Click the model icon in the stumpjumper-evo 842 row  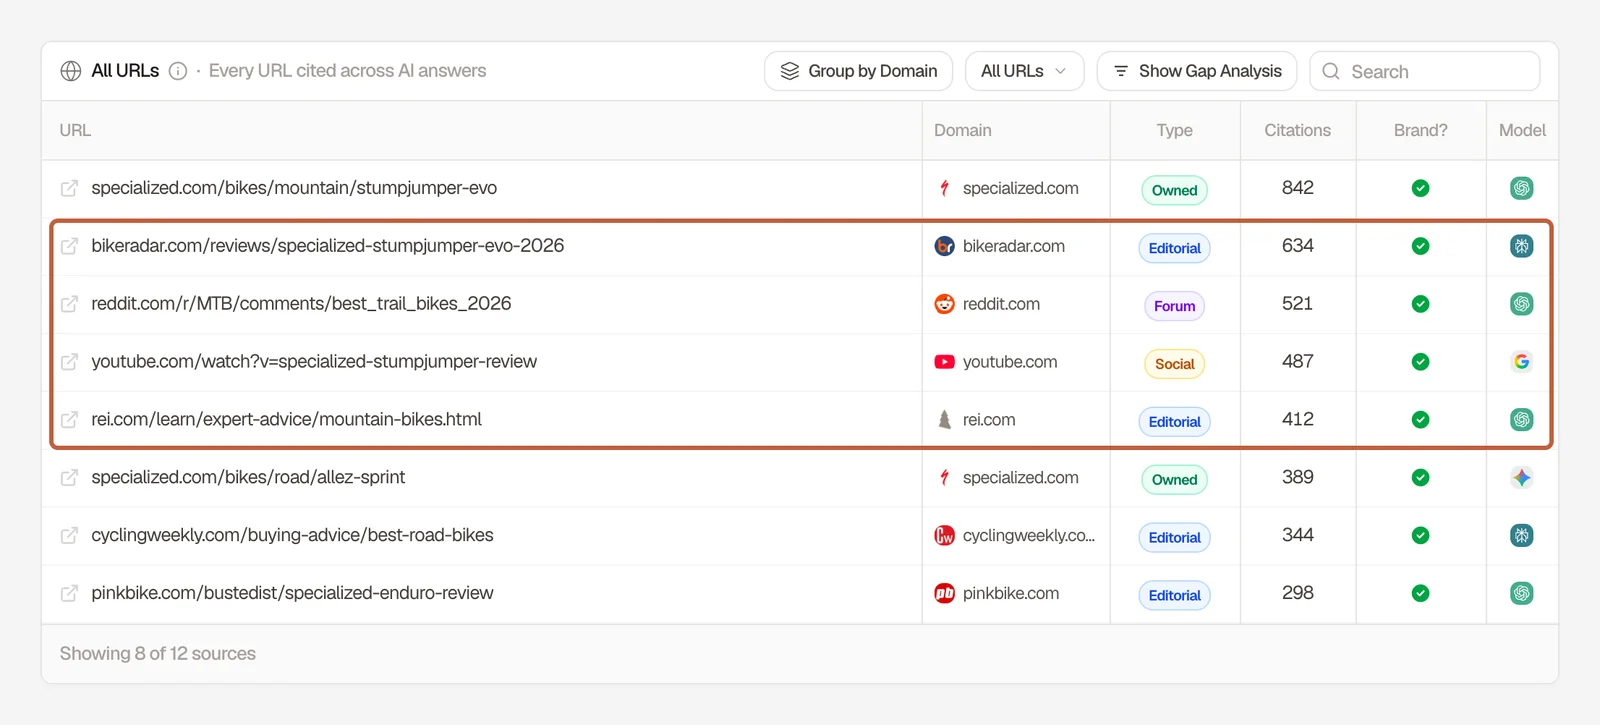[1522, 188]
